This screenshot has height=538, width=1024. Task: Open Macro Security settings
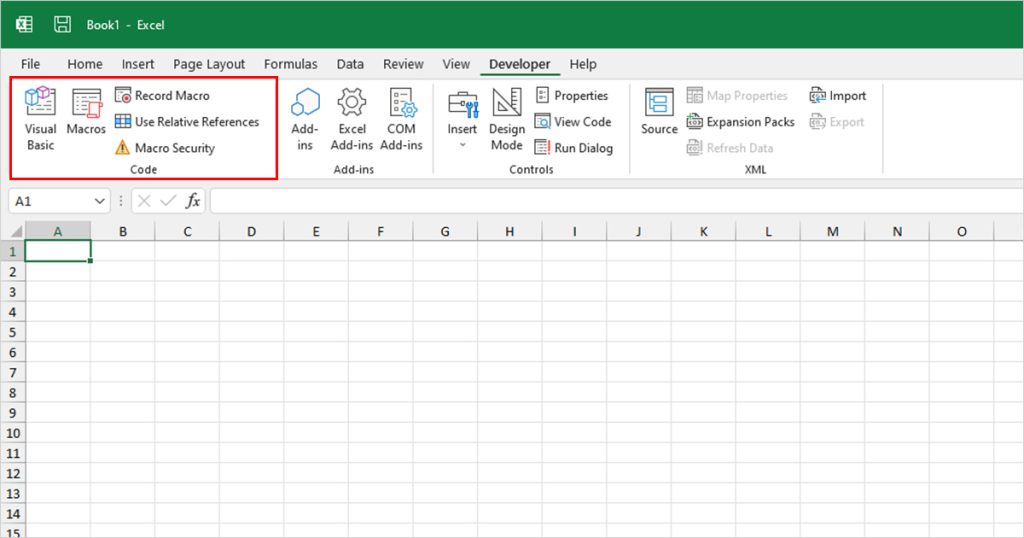pos(165,148)
